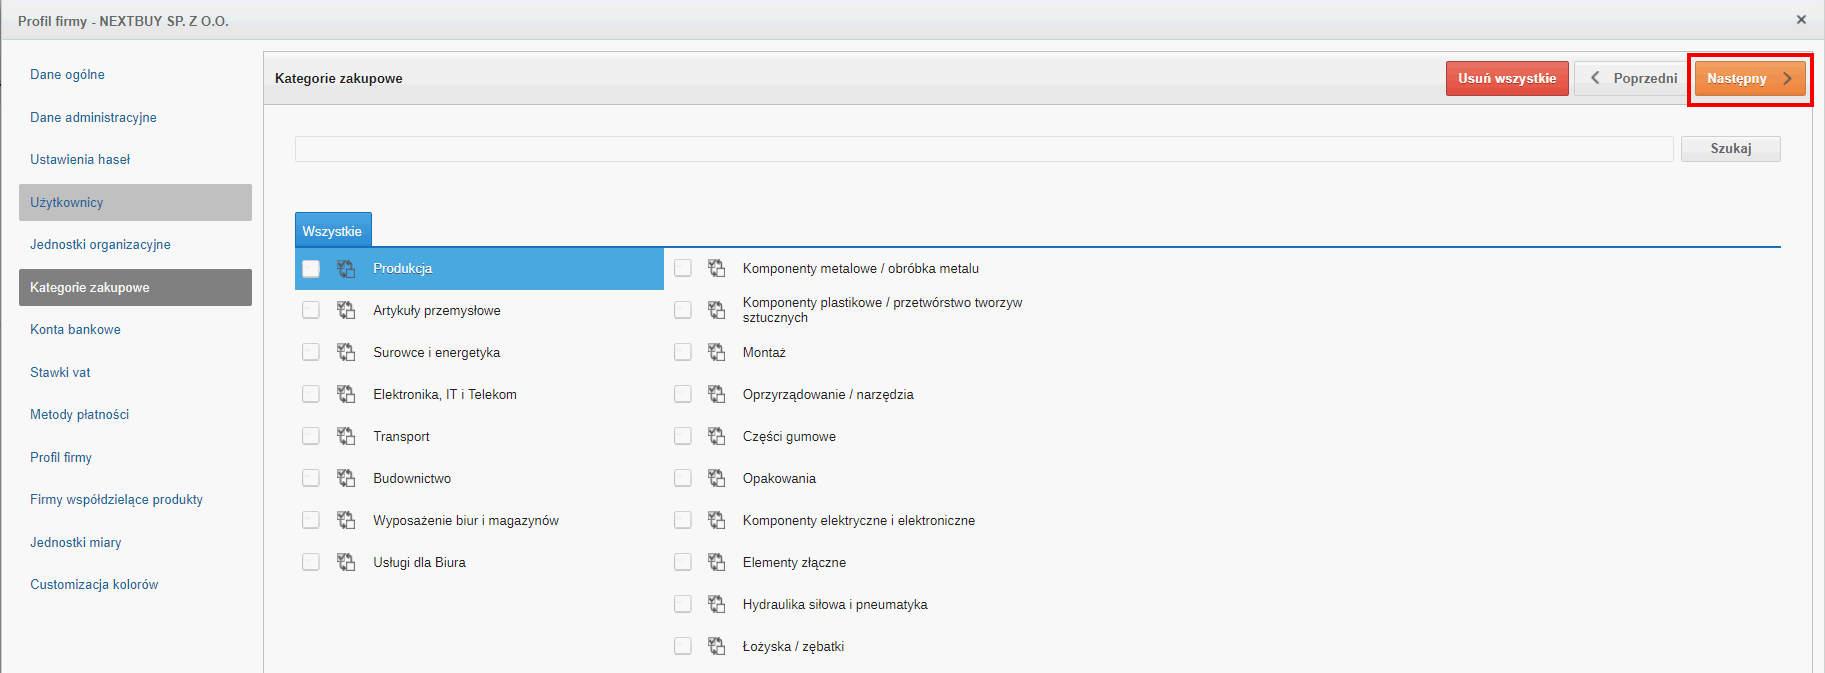Focus the category search input field
Screen dimensions: 1825x673
[983, 149]
